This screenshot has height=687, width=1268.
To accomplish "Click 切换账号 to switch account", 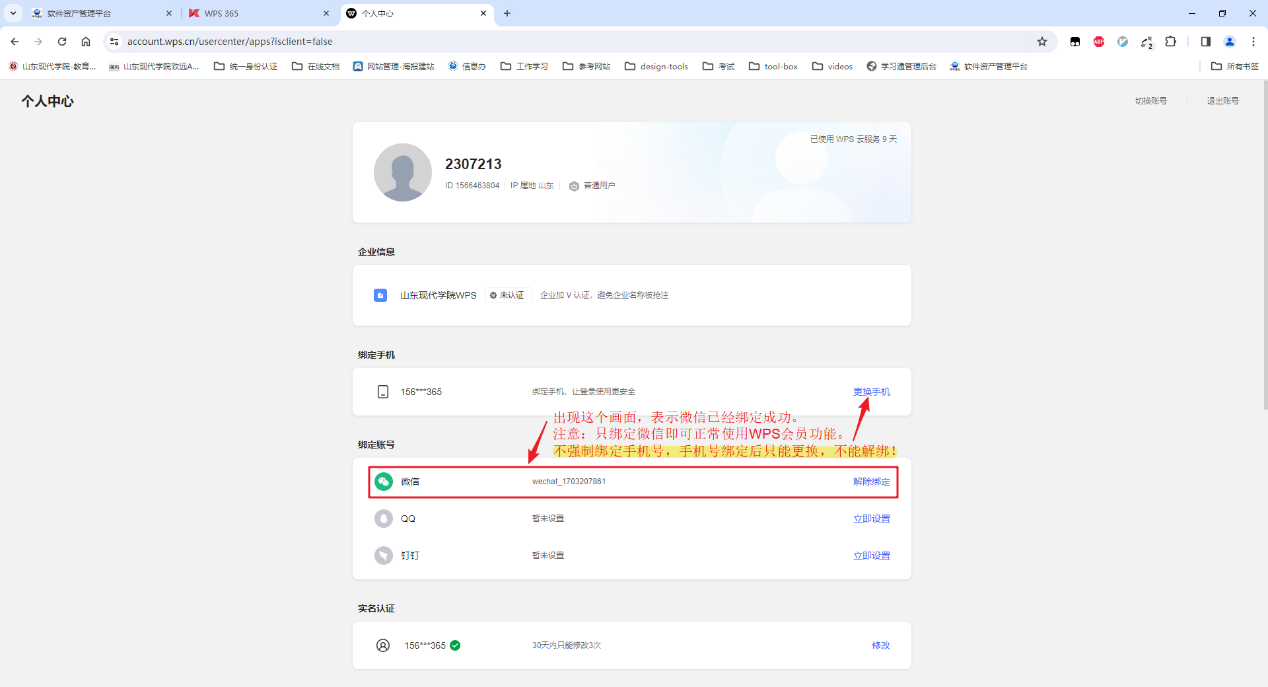I will [1150, 101].
